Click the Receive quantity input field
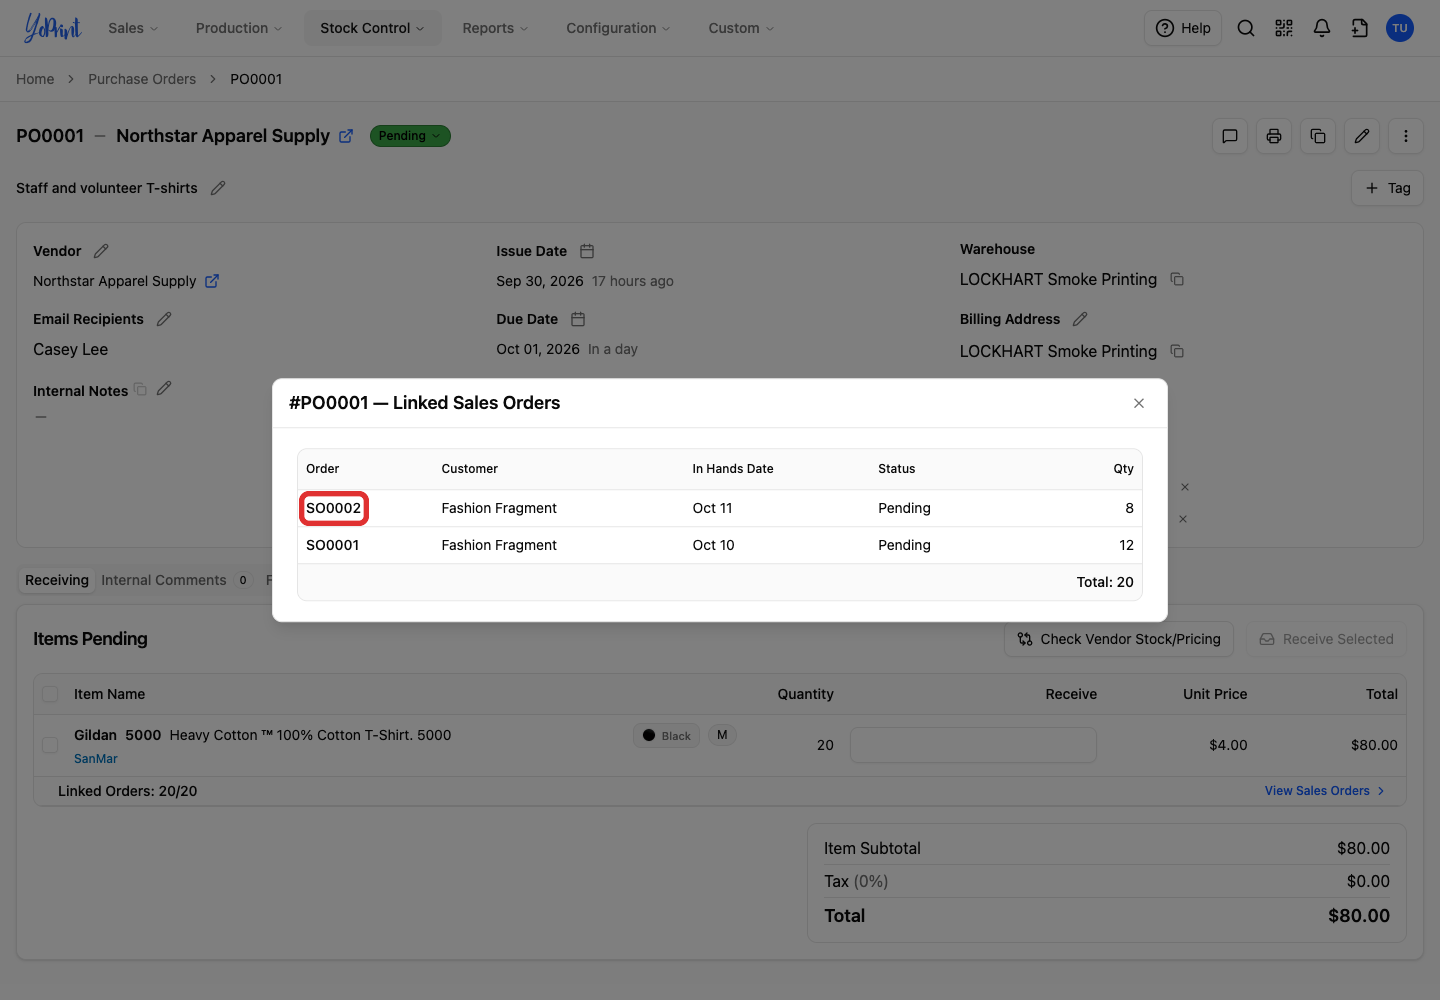This screenshot has width=1440, height=1000. tap(973, 745)
